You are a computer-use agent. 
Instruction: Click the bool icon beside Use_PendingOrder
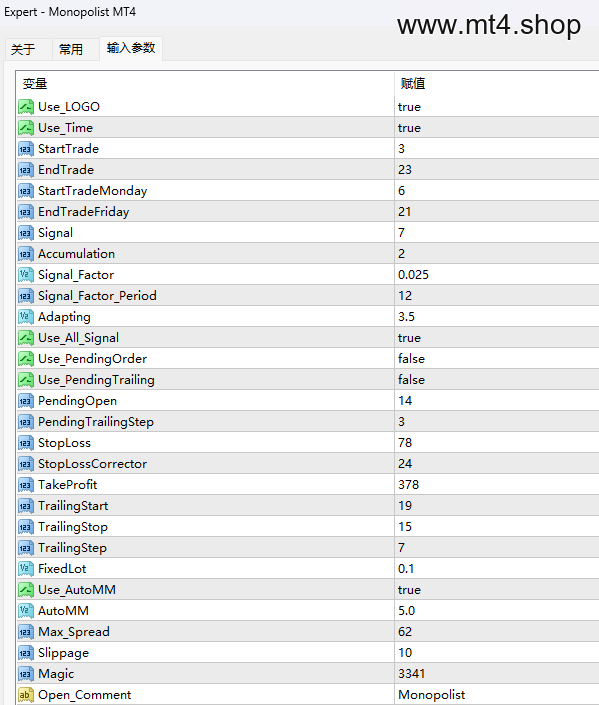pyautogui.click(x=26, y=358)
